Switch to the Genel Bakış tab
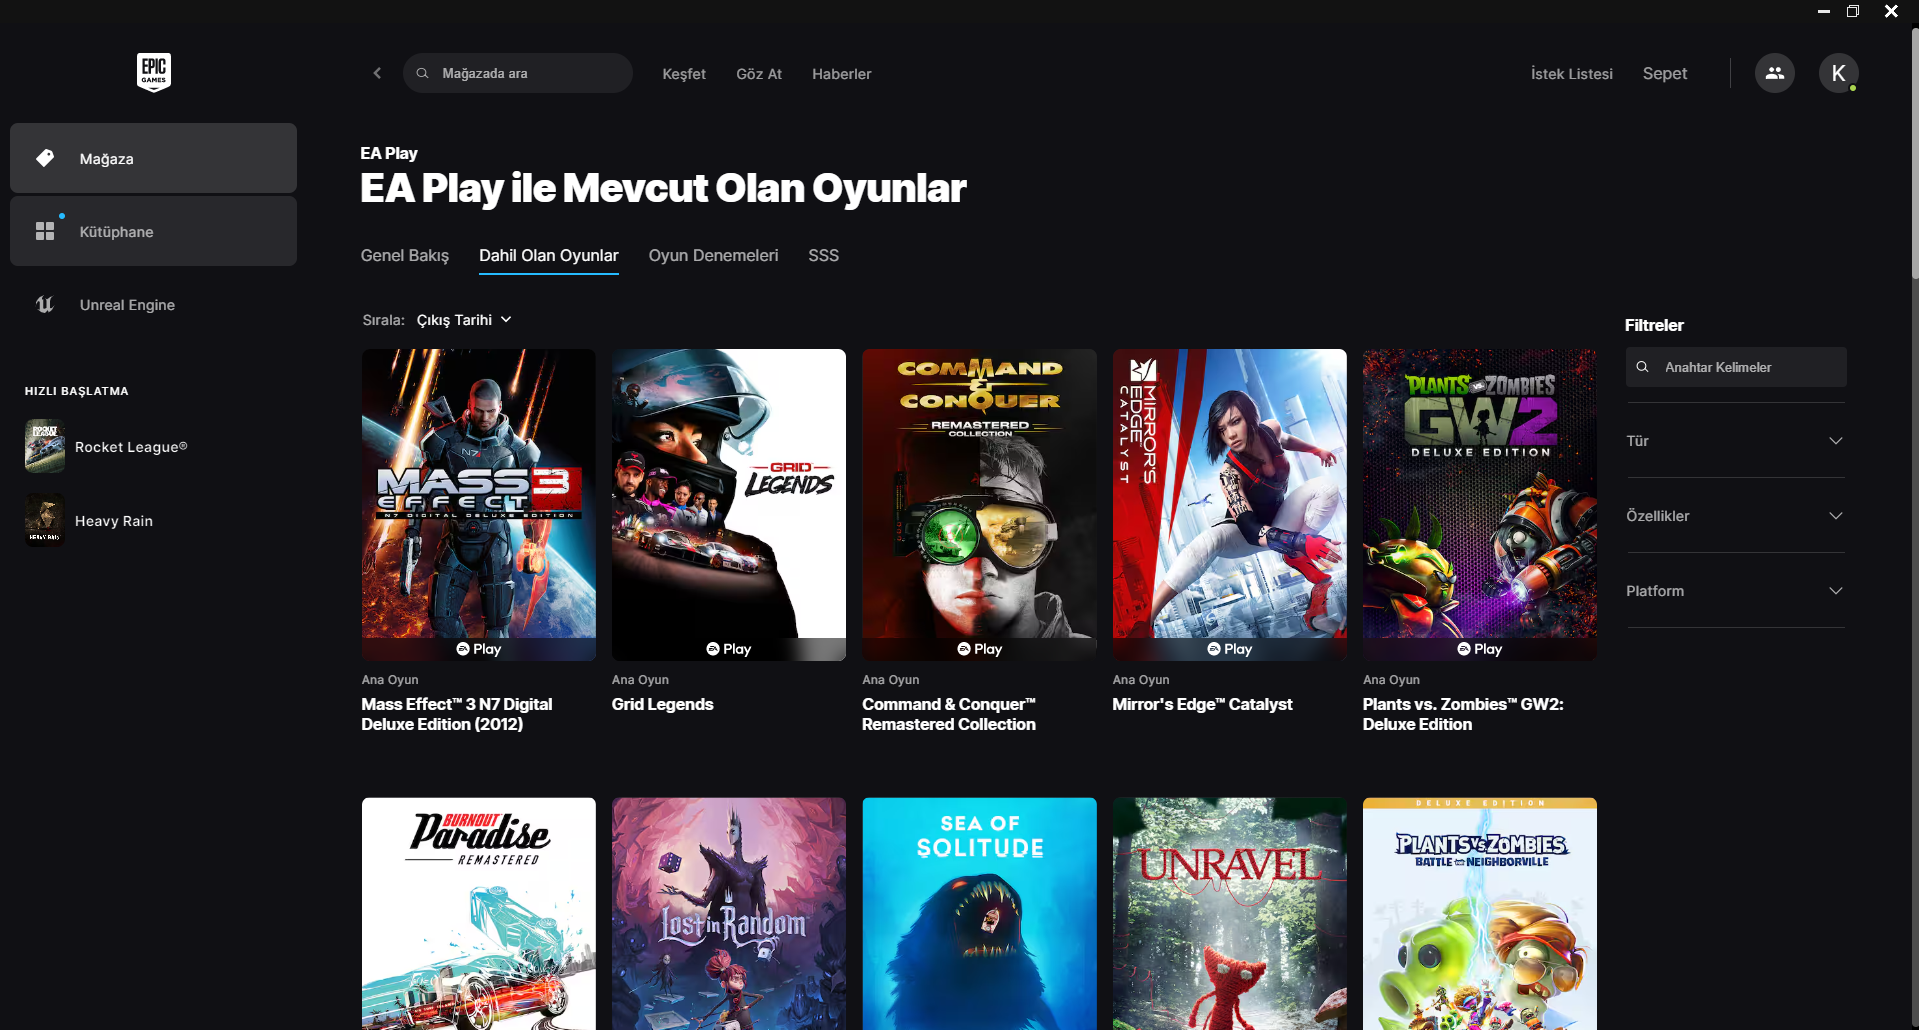 point(405,256)
